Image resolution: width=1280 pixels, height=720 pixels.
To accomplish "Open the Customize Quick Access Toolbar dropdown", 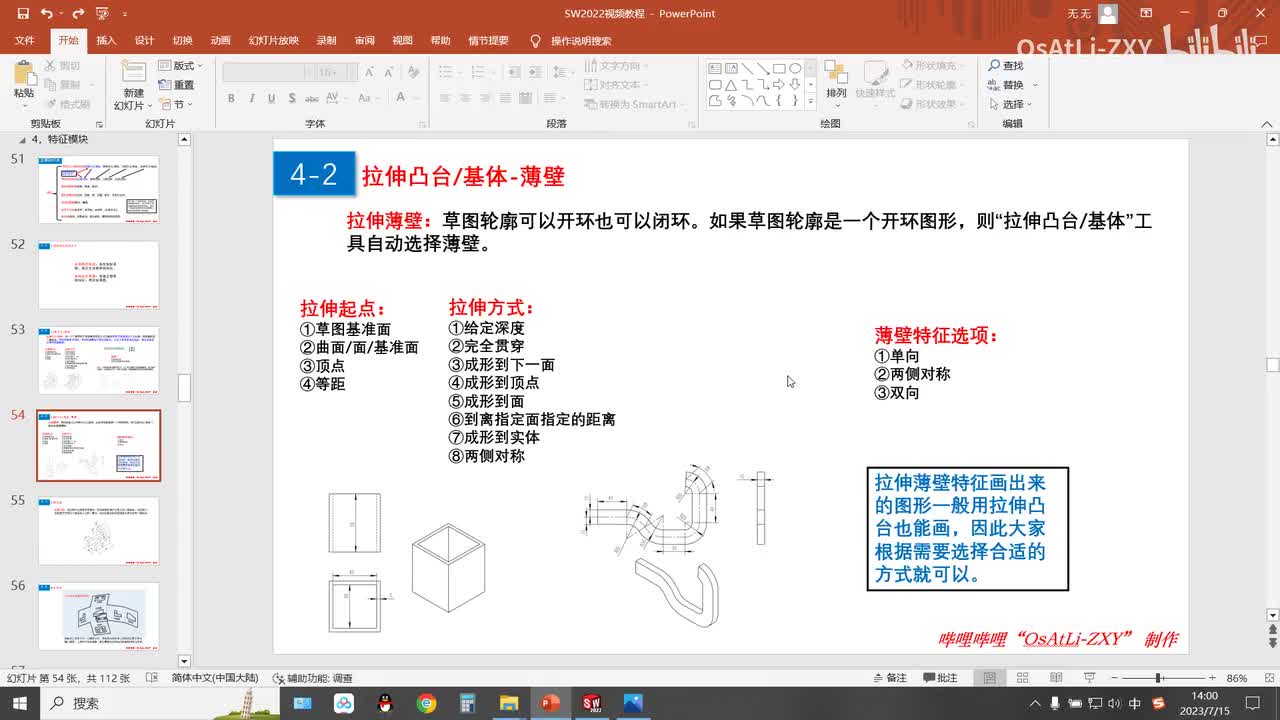I will (x=125, y=14).
